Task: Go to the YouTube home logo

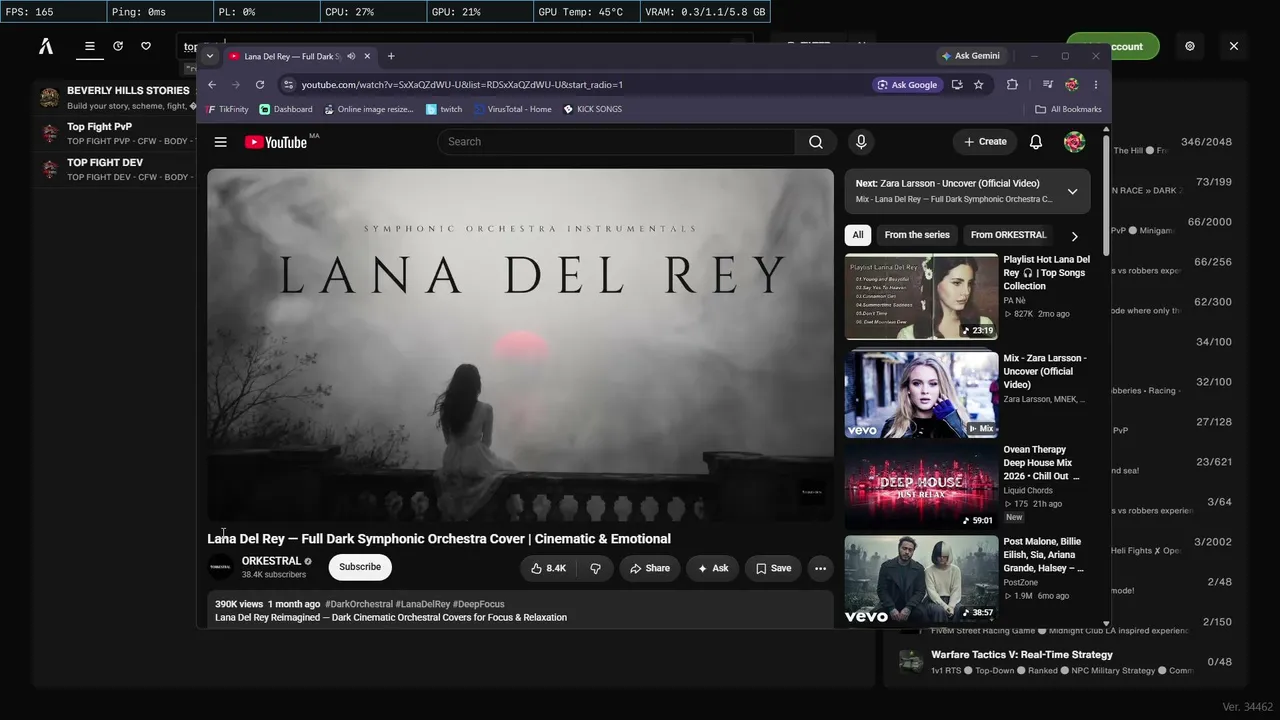Action: [x=276, y=142]
